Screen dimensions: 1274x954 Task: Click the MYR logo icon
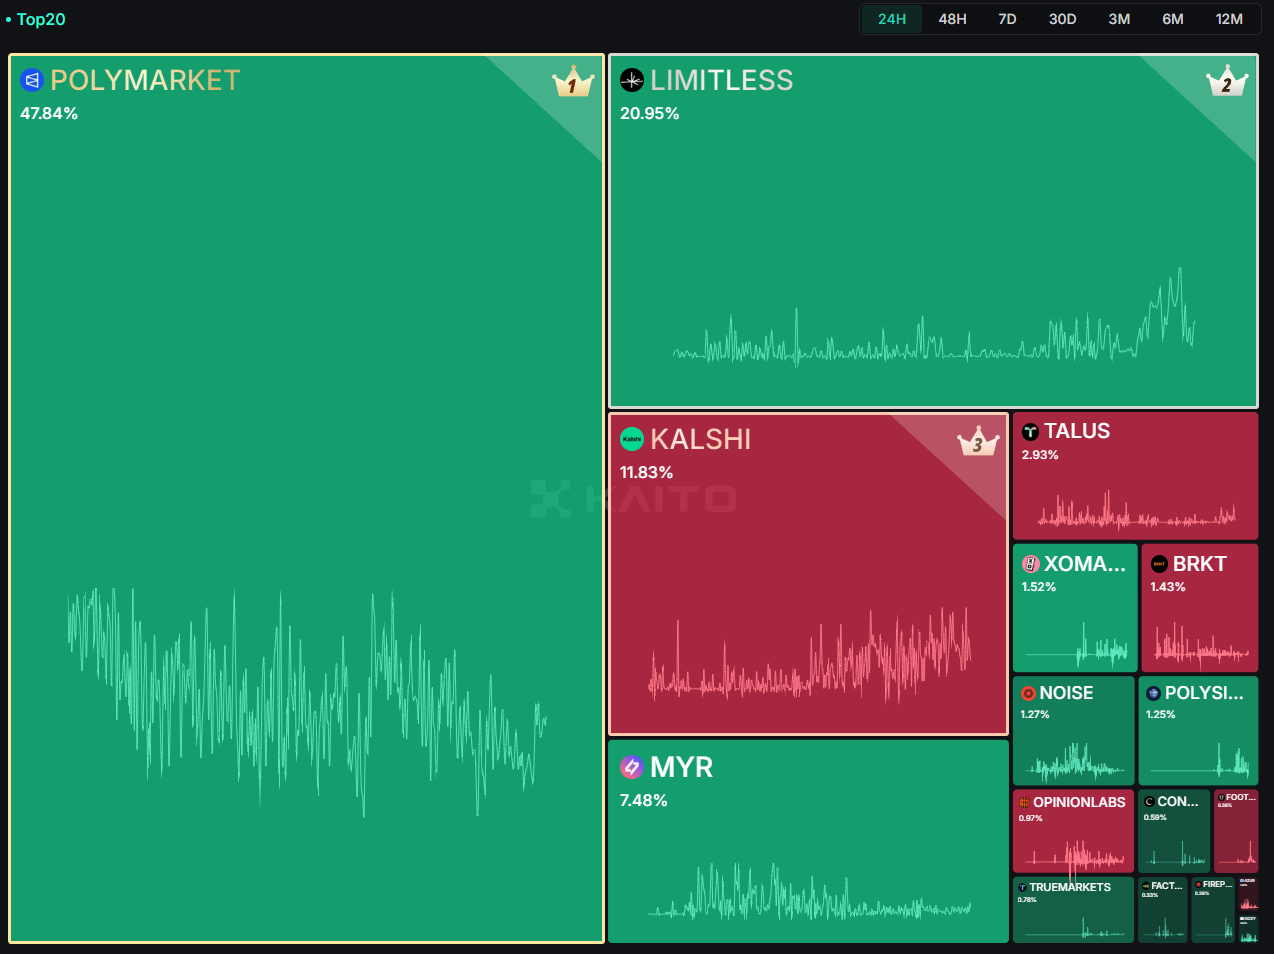[x=632, y=767]
